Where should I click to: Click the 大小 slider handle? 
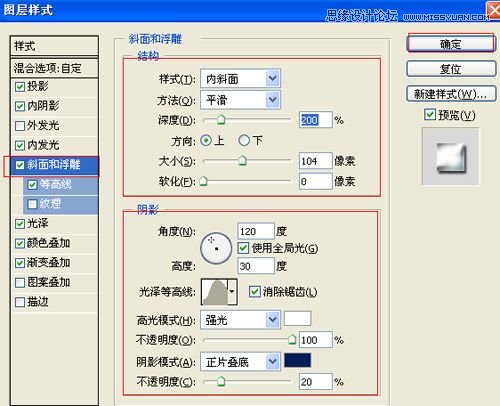coord(242,161)
